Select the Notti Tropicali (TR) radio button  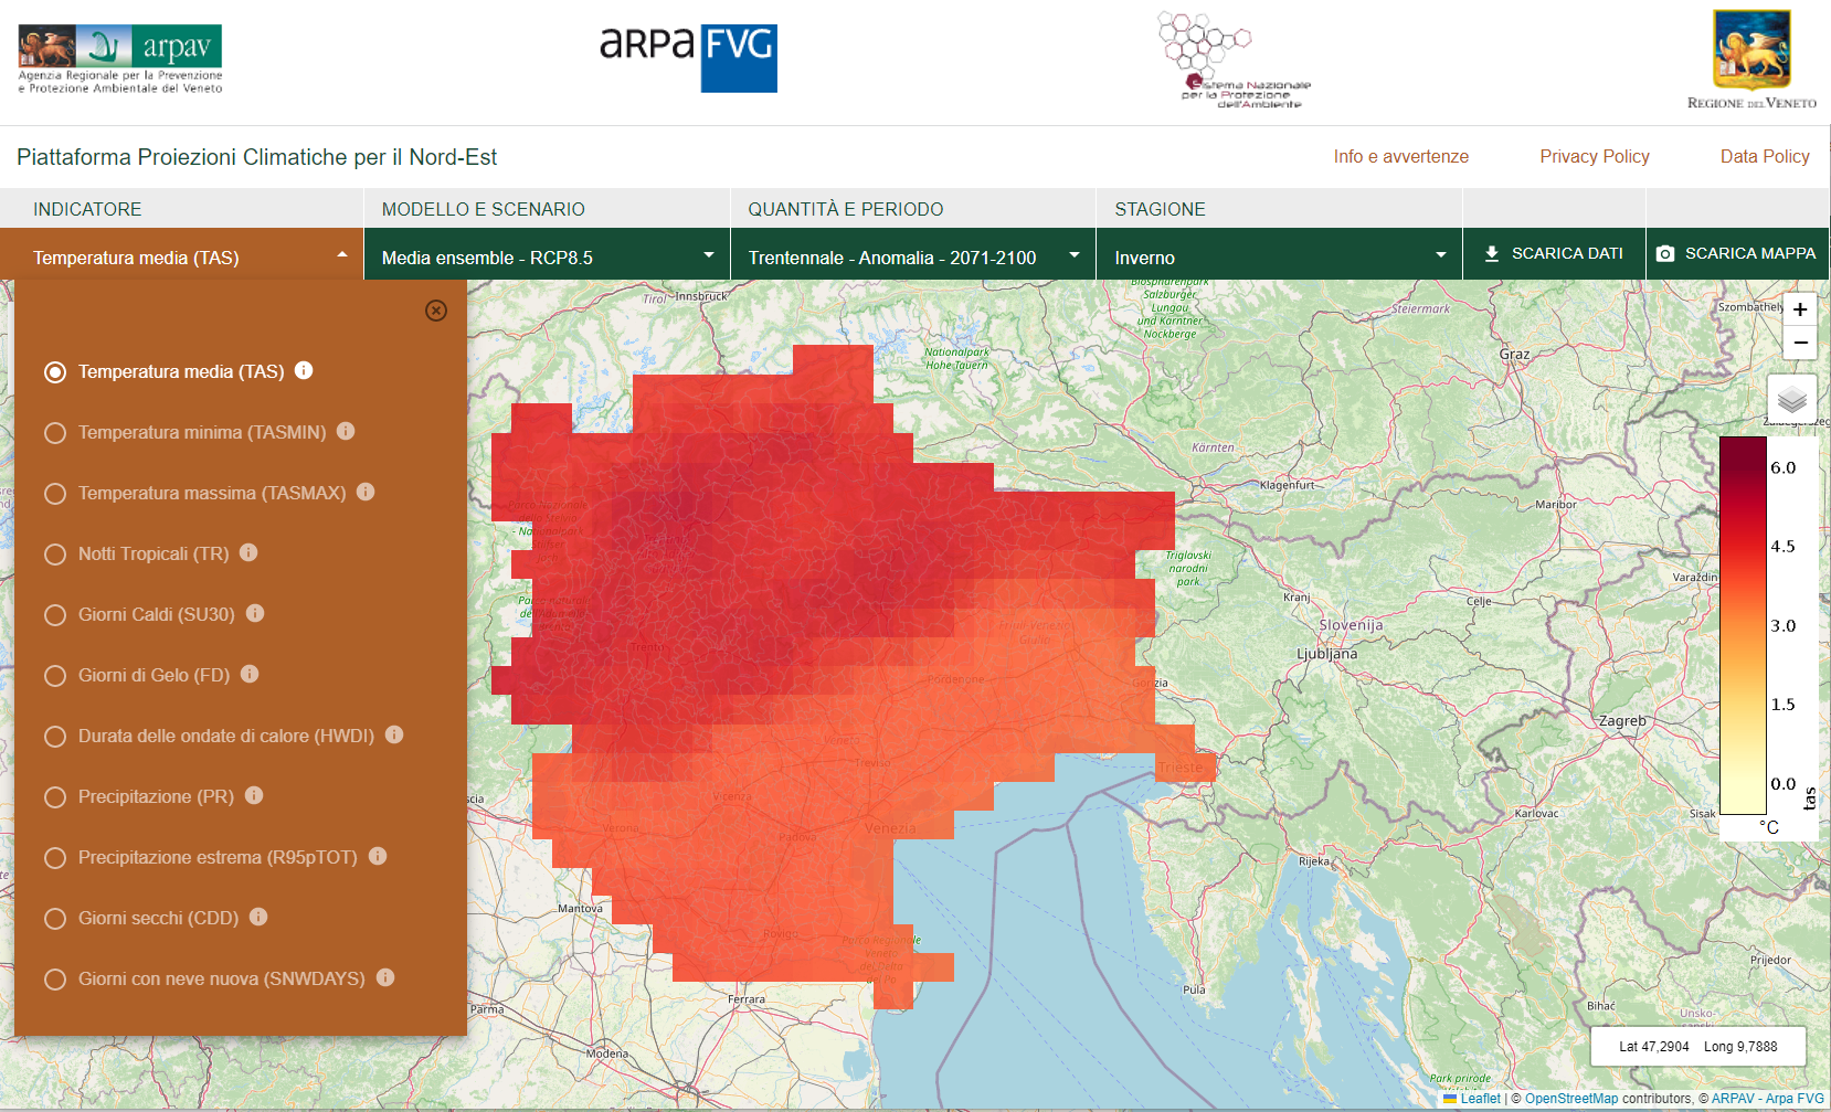pyautogui.click(x=55, y=554)
